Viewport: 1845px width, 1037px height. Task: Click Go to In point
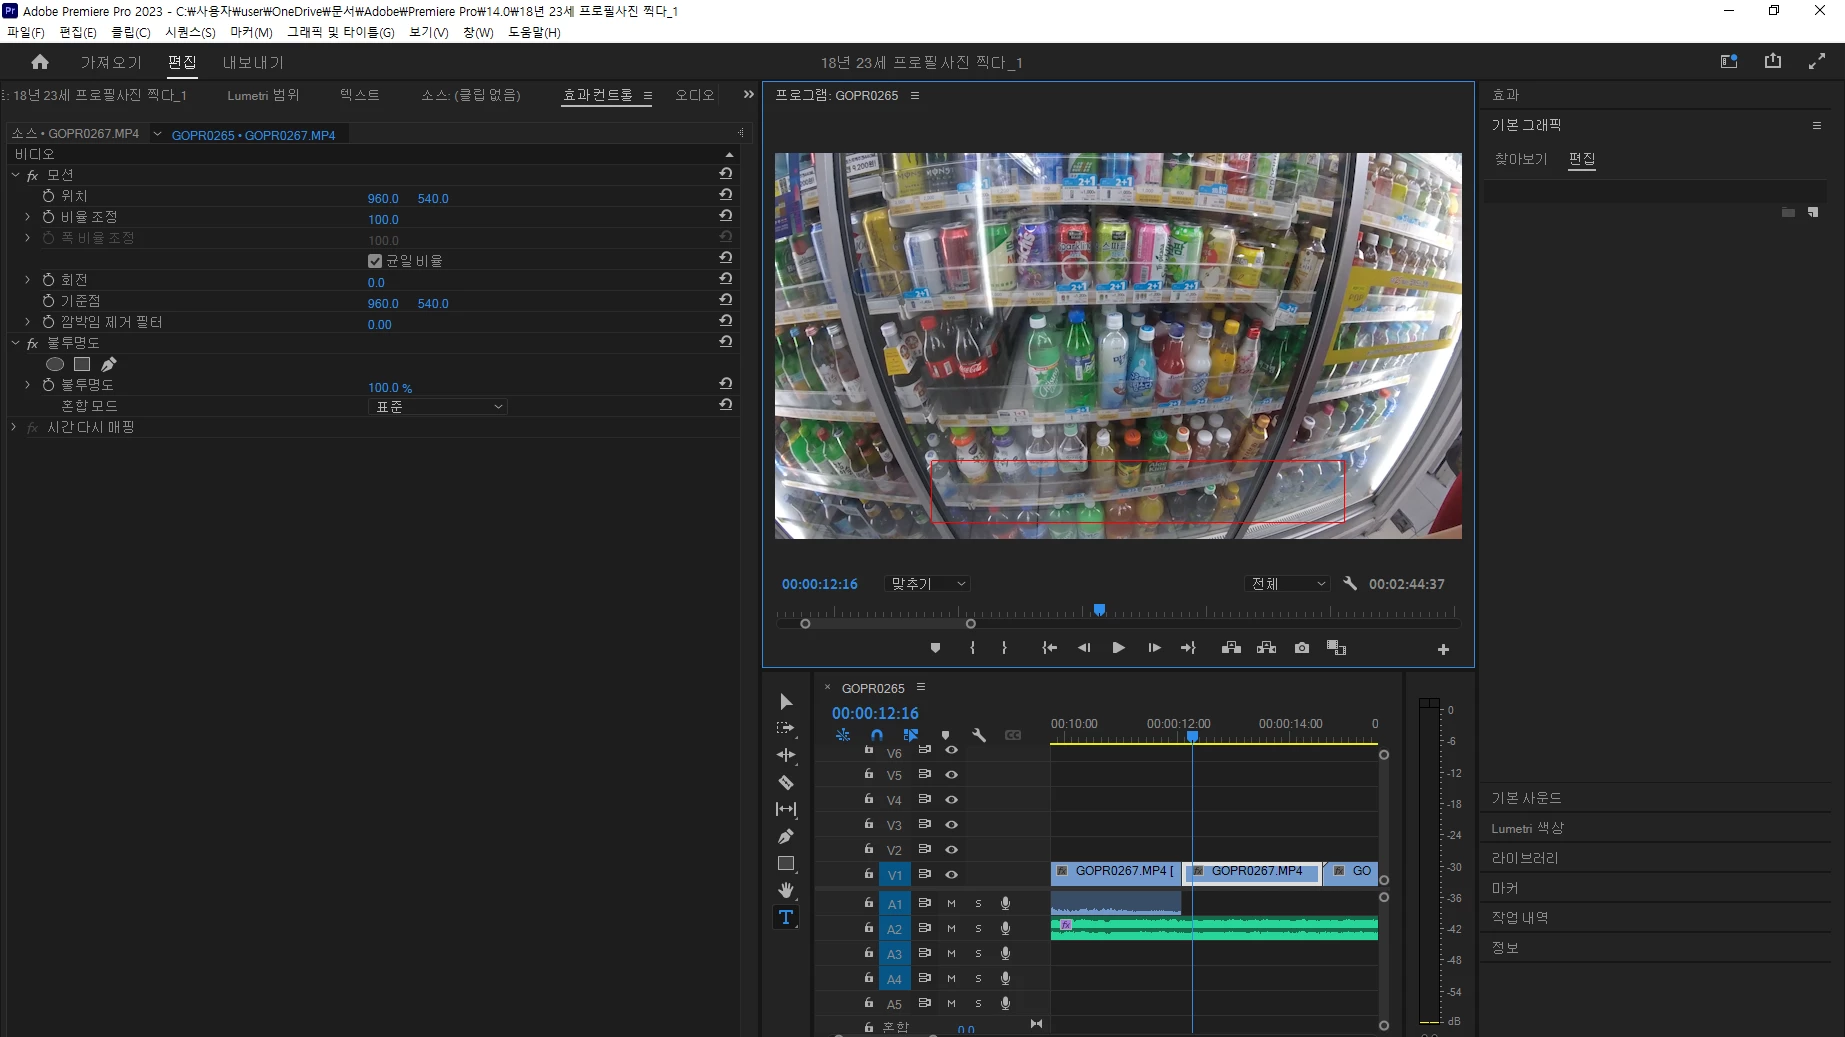1049,648
